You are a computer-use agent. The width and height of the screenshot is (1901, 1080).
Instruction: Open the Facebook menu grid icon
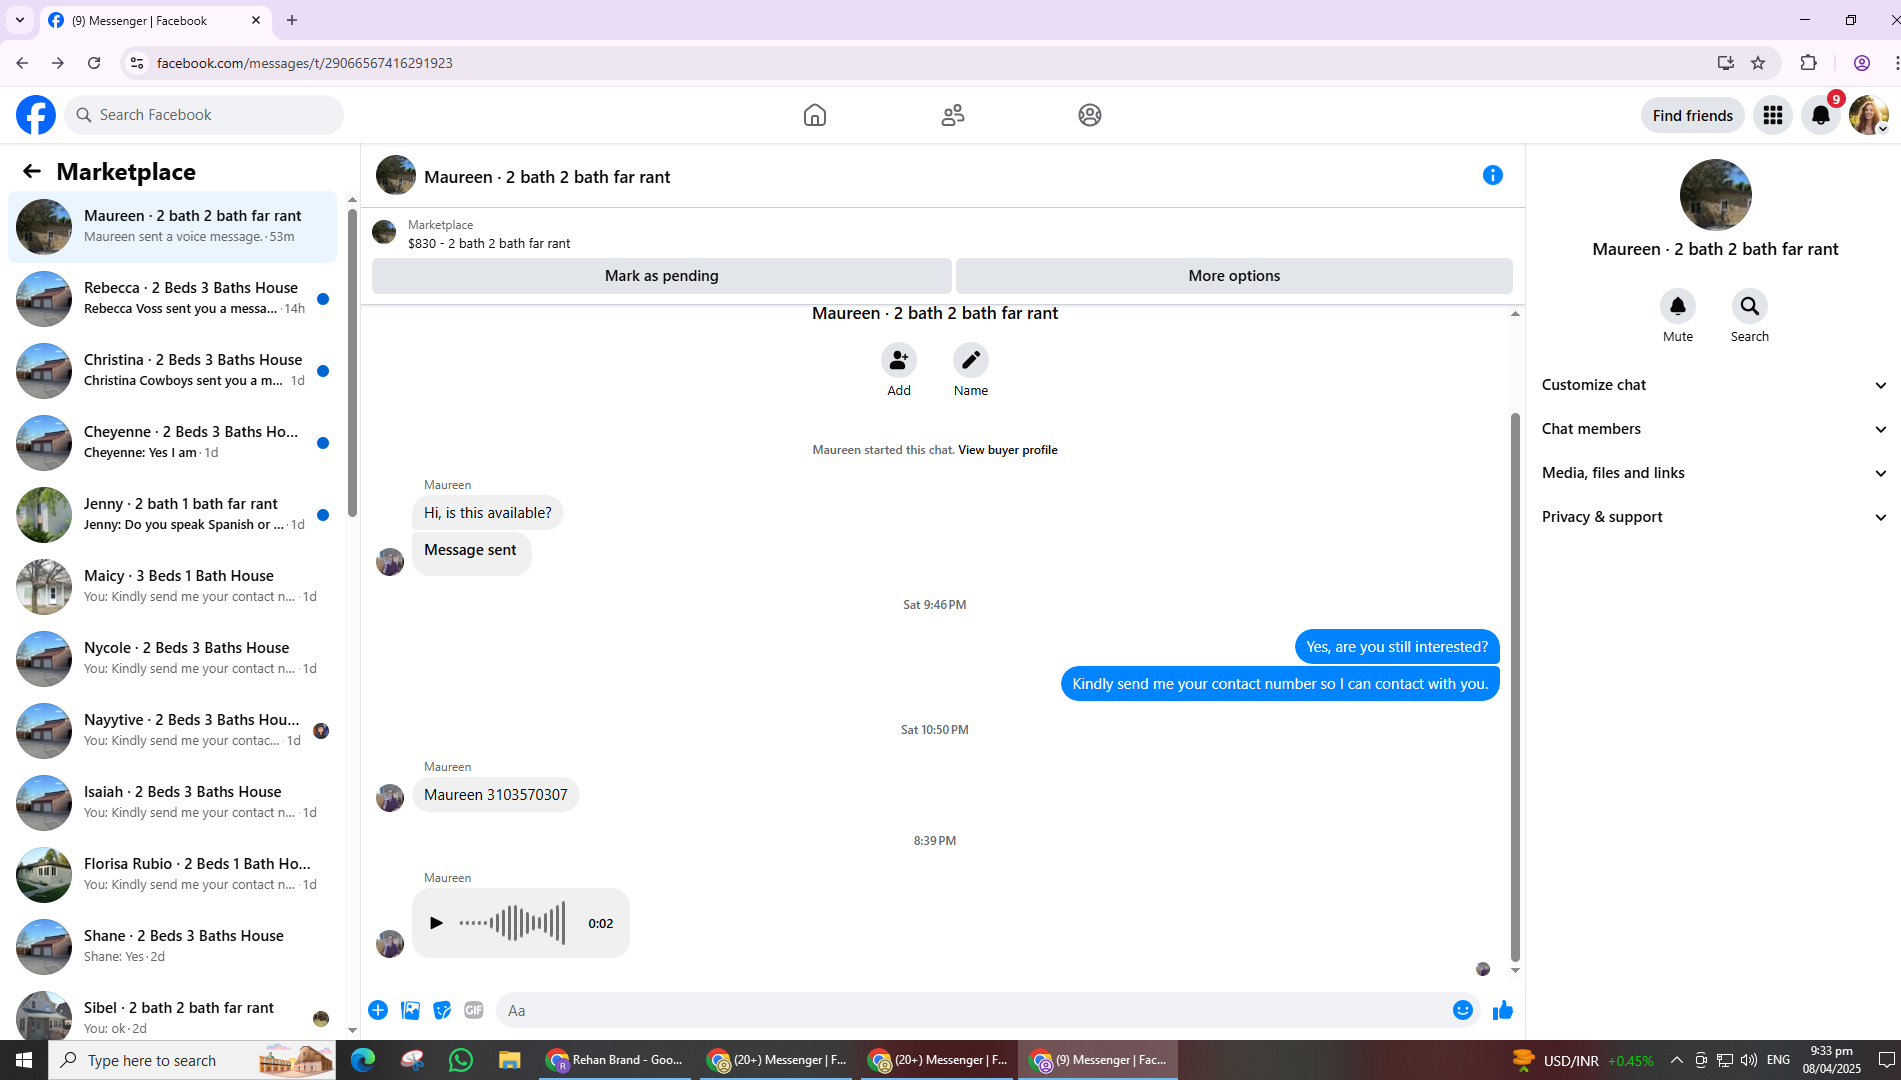coord(1773,115)
